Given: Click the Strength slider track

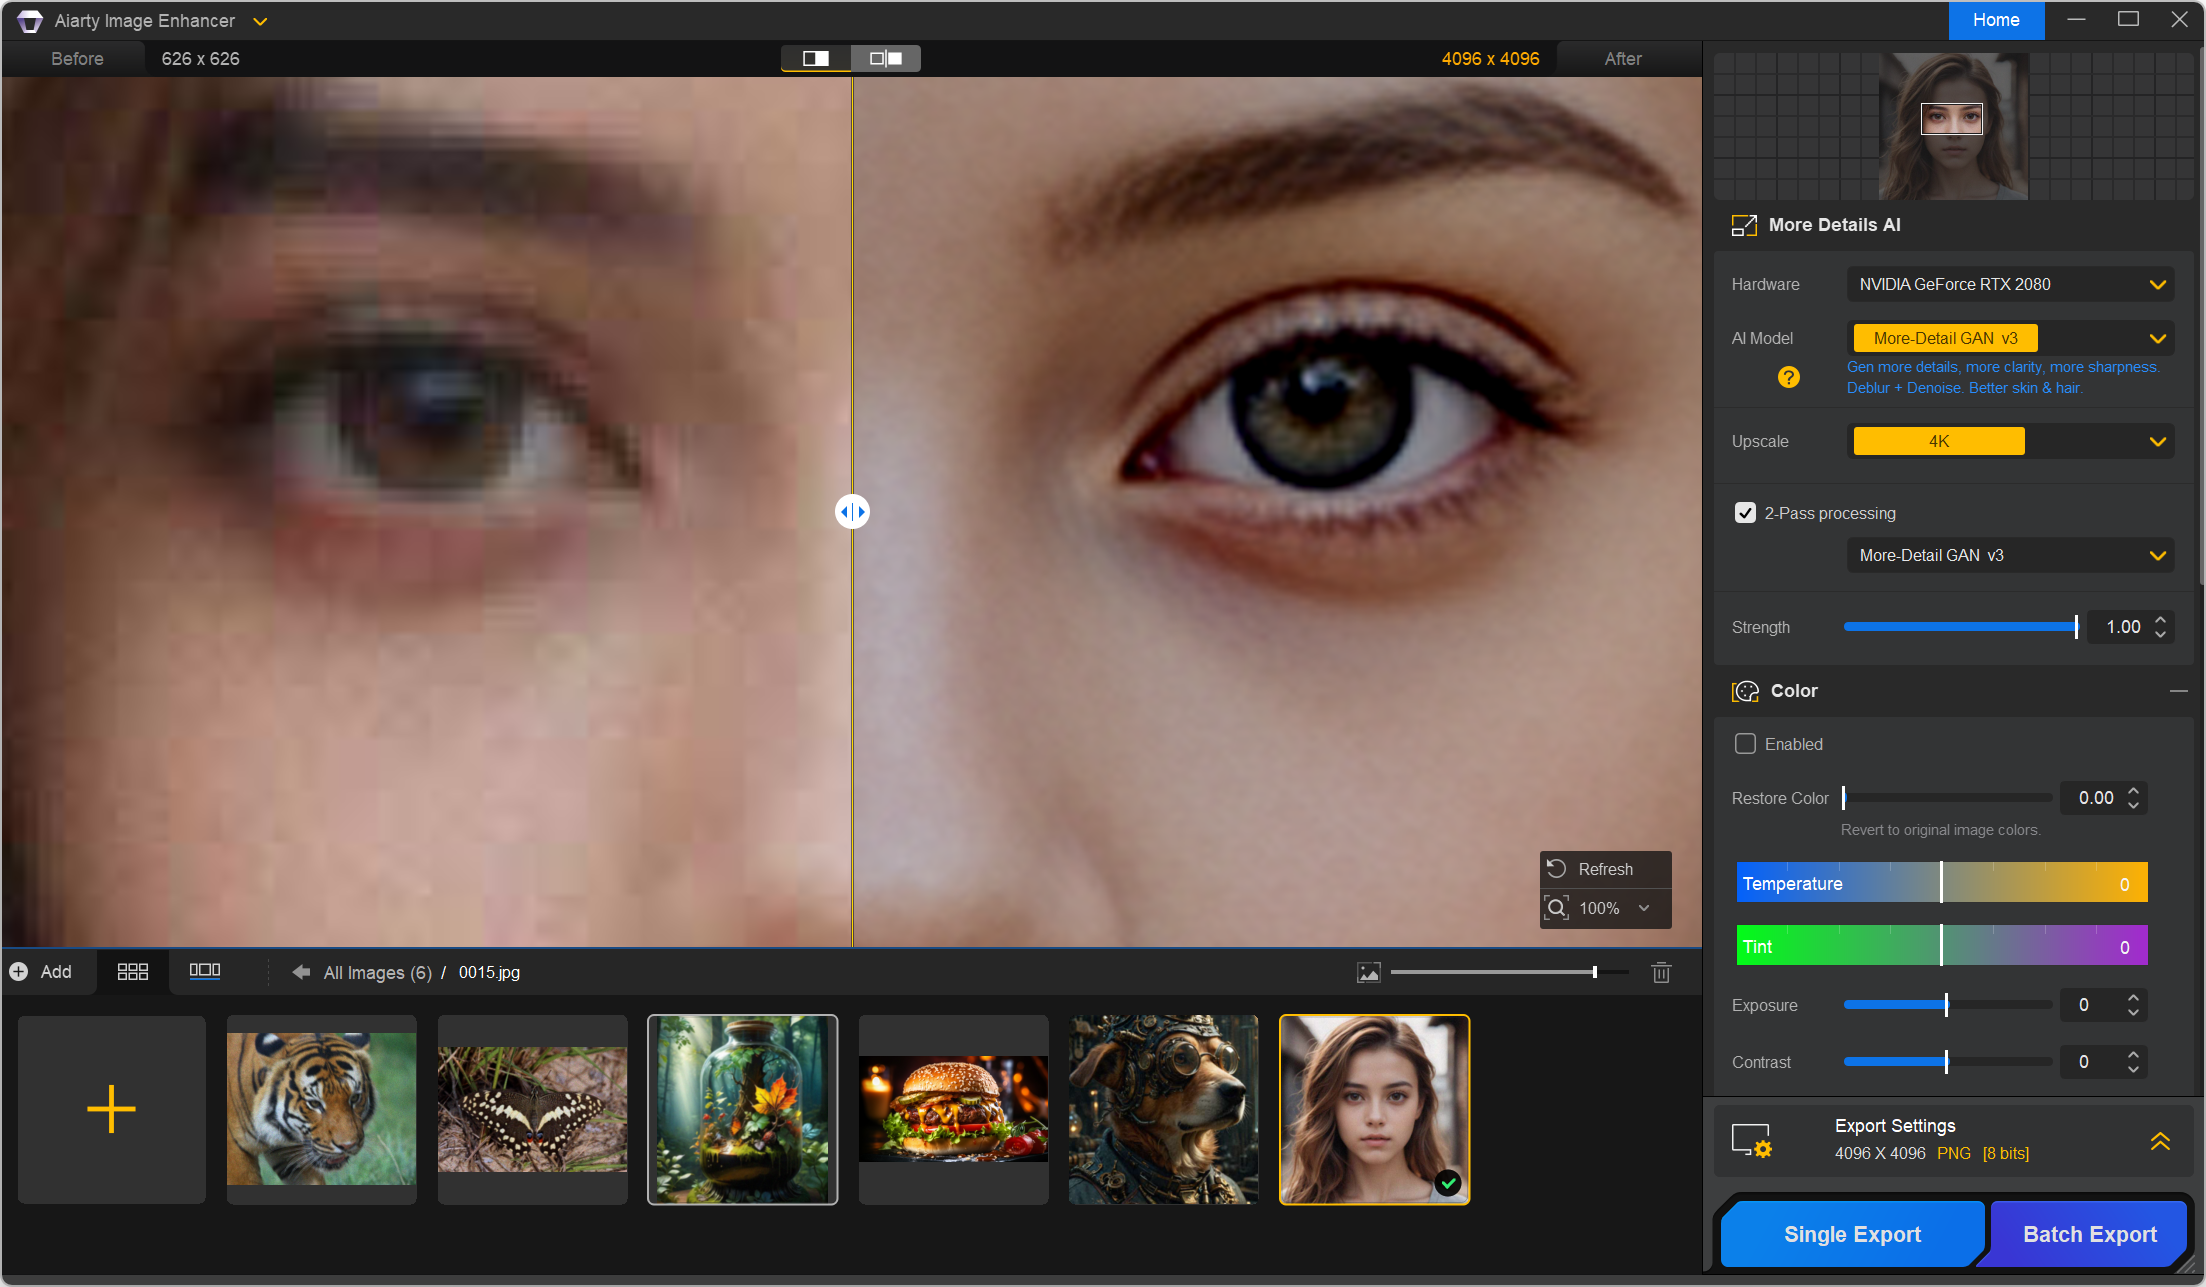Looking at the screenshot, I should (x=1958, y=627).
